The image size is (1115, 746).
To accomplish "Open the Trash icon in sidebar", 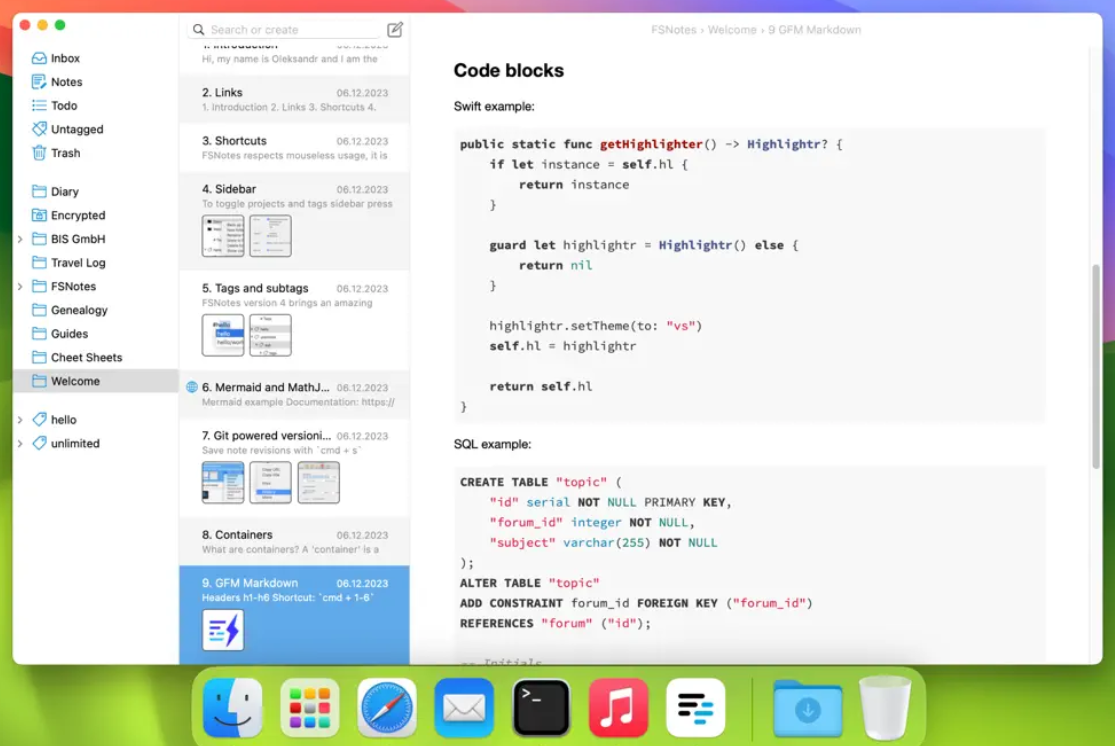I will pyautogui.click(x=39, y=153).
